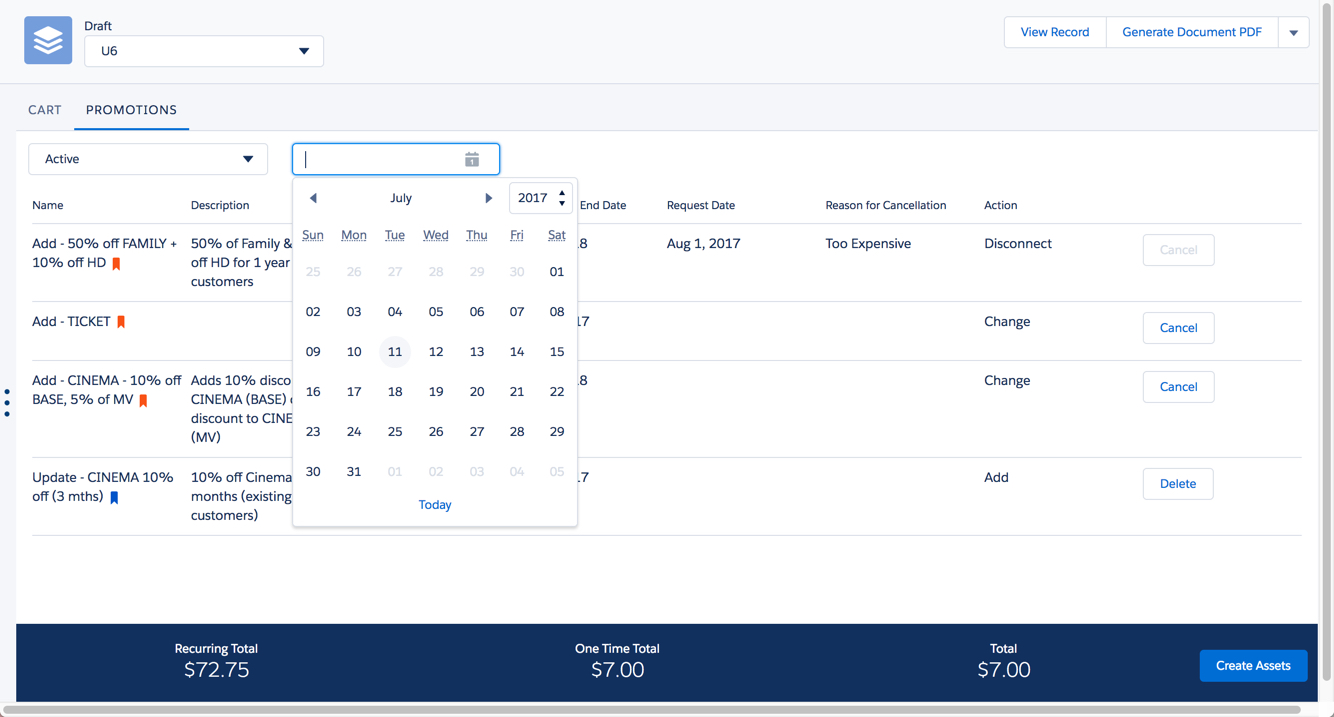The width and height of the screenshot is (1334, 717).
Task: Click the date input field
Action: click(396, 159)
